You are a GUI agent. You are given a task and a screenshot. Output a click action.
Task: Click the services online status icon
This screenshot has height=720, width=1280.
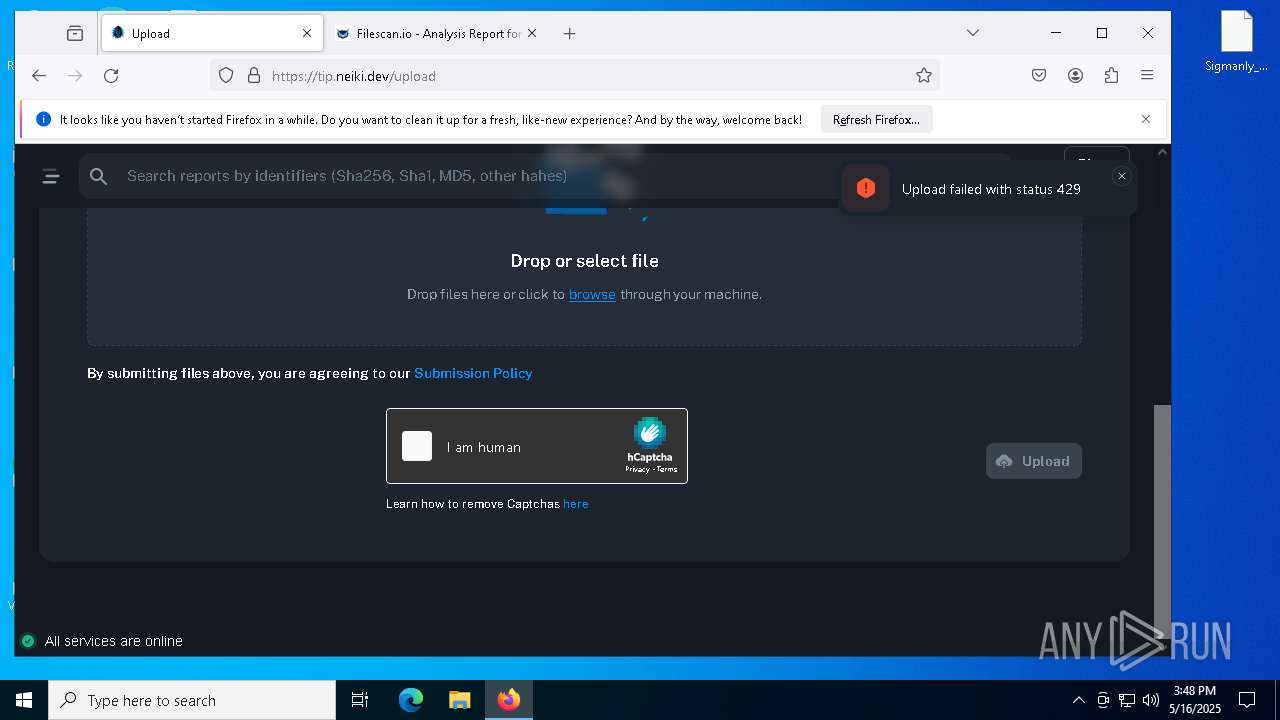(28, 641)
